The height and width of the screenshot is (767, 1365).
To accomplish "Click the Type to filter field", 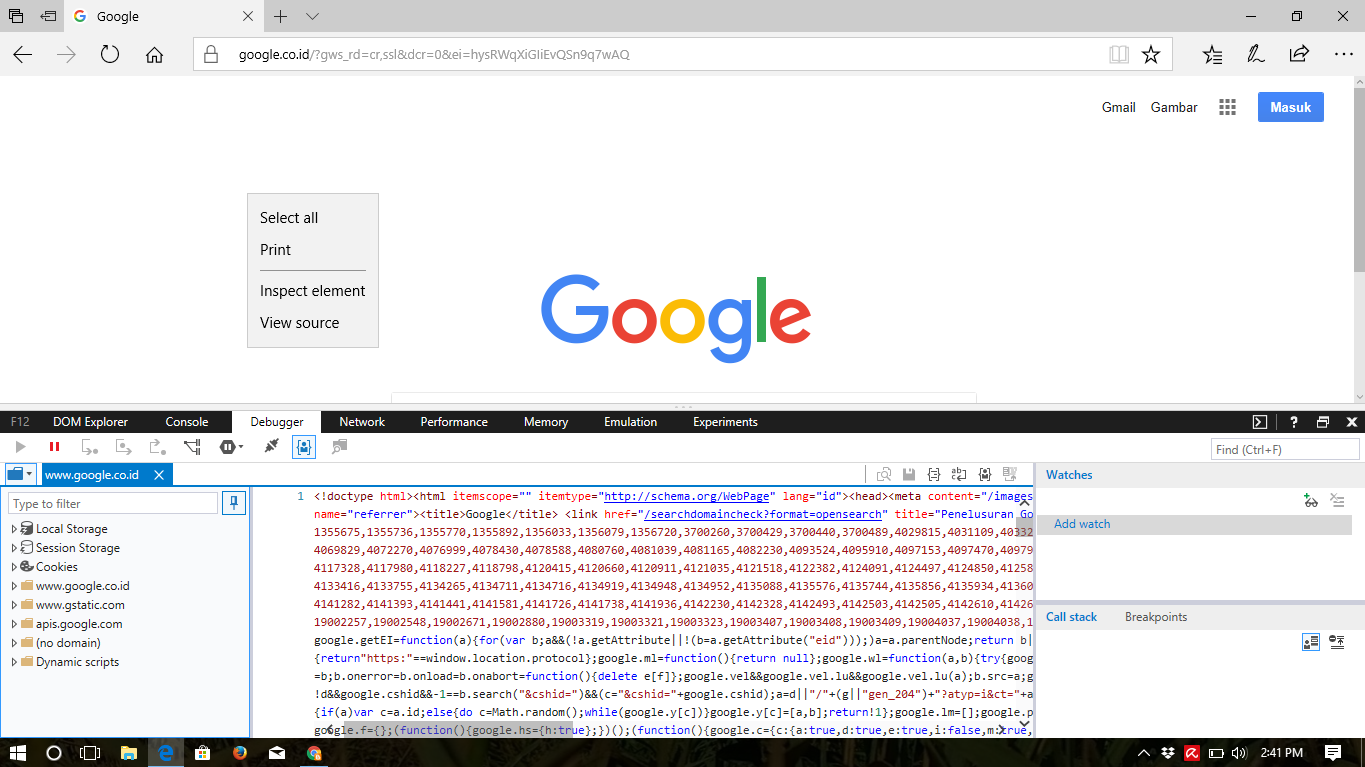I will pos(113,503).
